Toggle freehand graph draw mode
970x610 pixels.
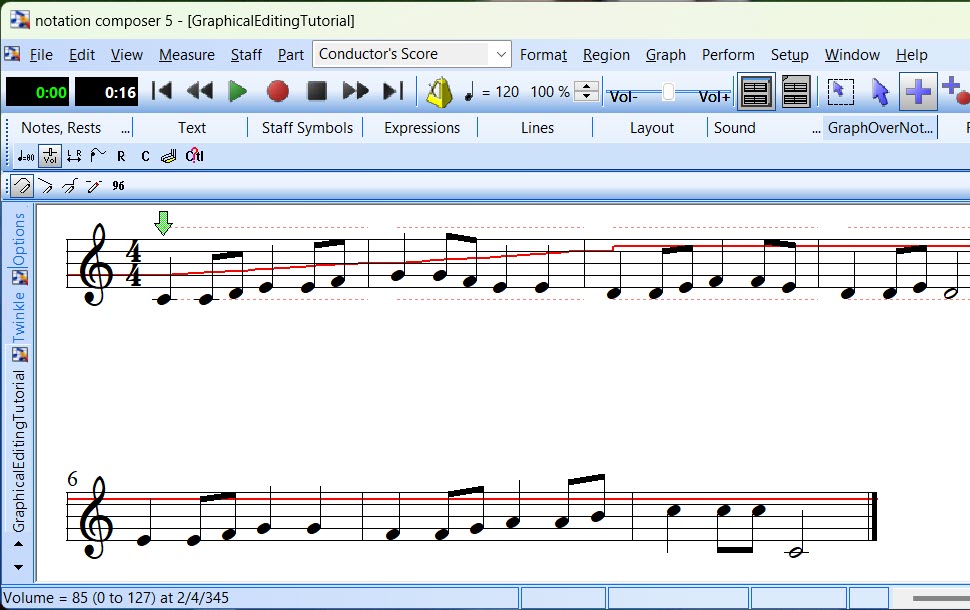(22, 186)
